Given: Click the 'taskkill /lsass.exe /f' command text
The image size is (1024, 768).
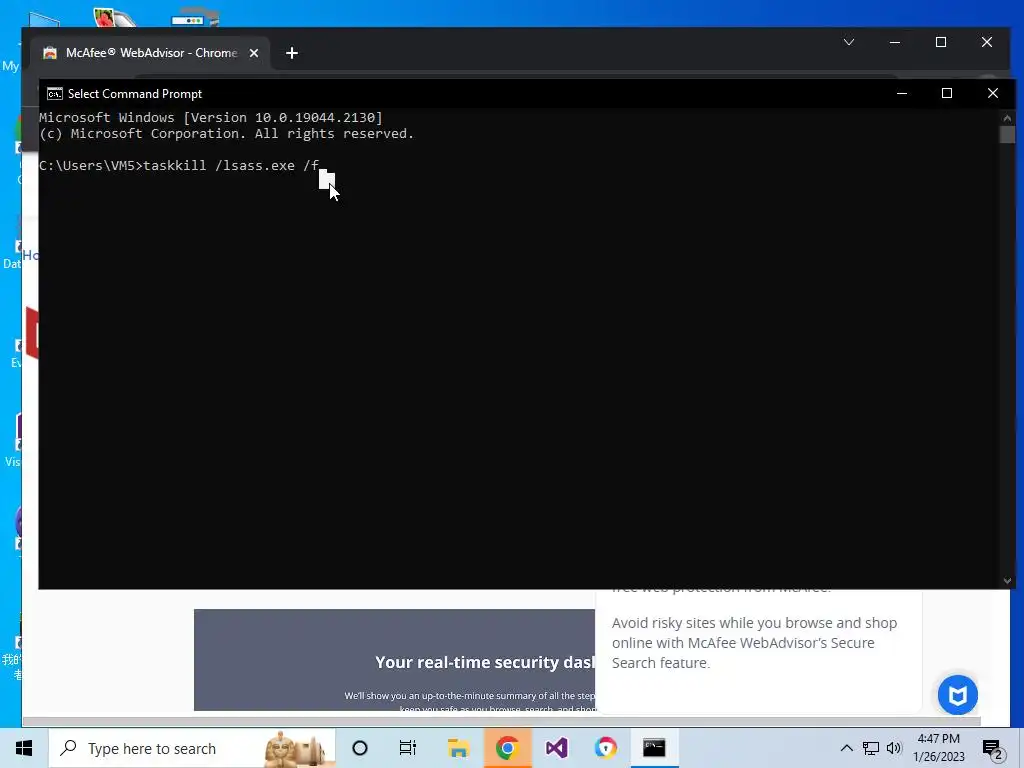Looking at the screenshot, I should pos(231,166).
